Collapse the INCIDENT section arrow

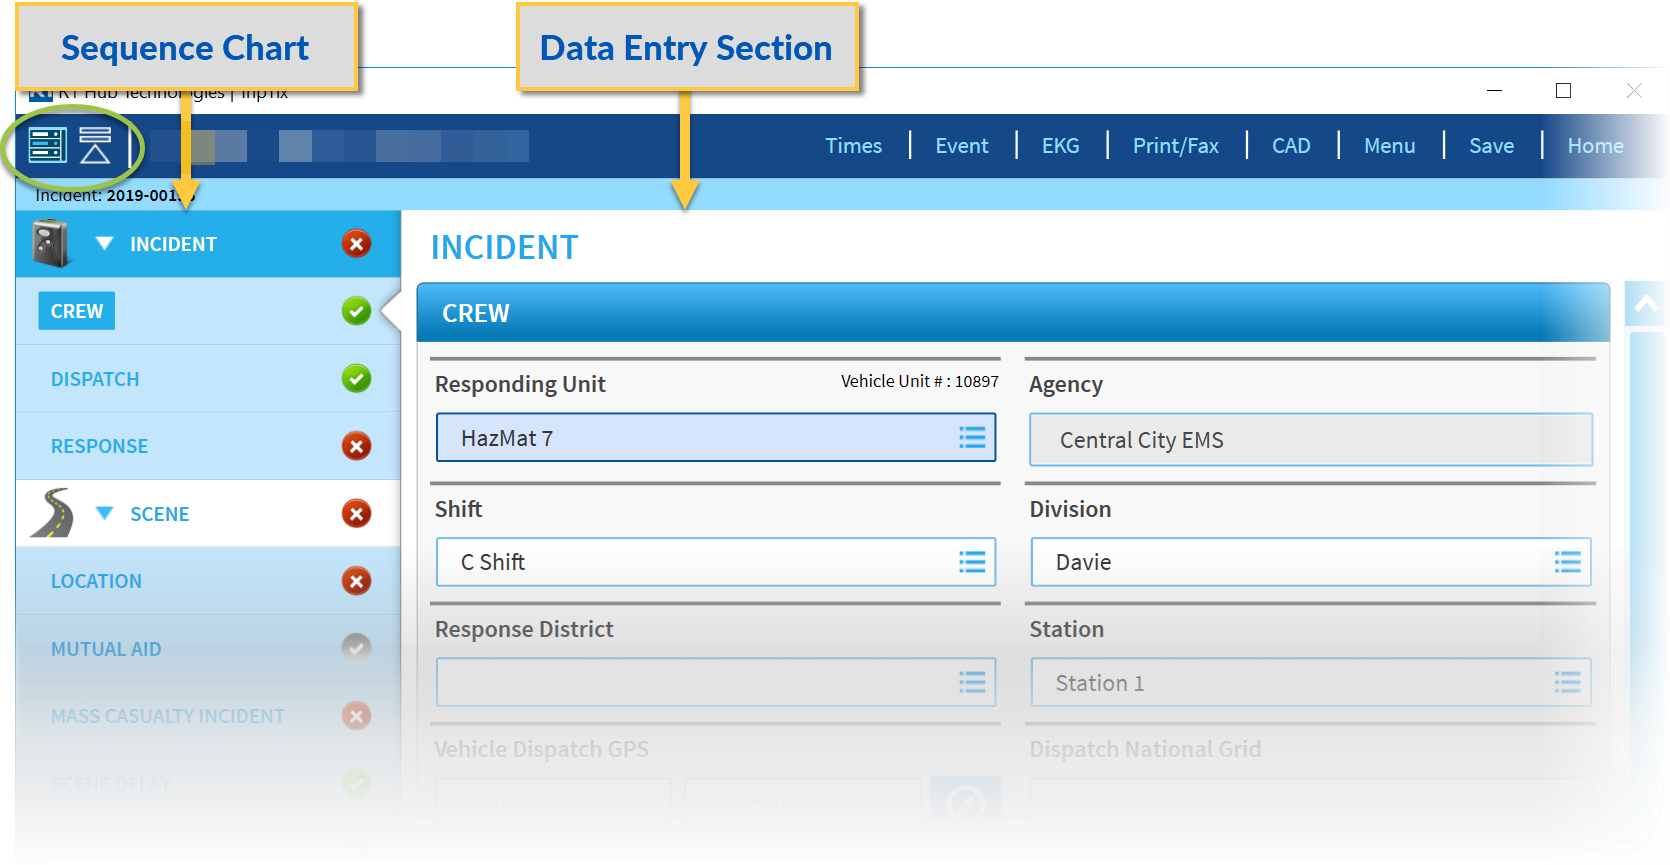click(104, 243)
